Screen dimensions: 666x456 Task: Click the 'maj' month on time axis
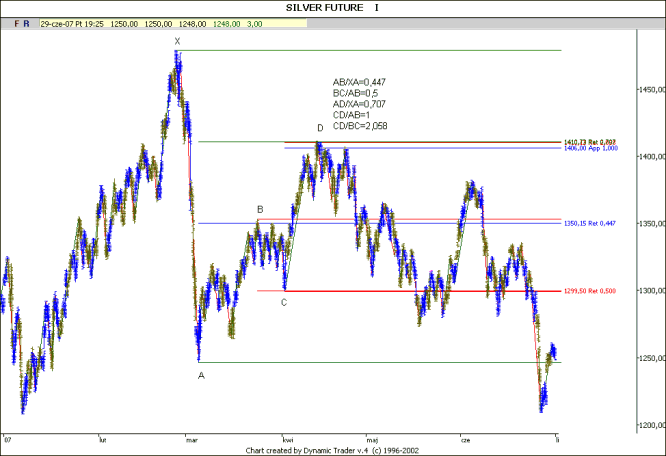(373, 439)
